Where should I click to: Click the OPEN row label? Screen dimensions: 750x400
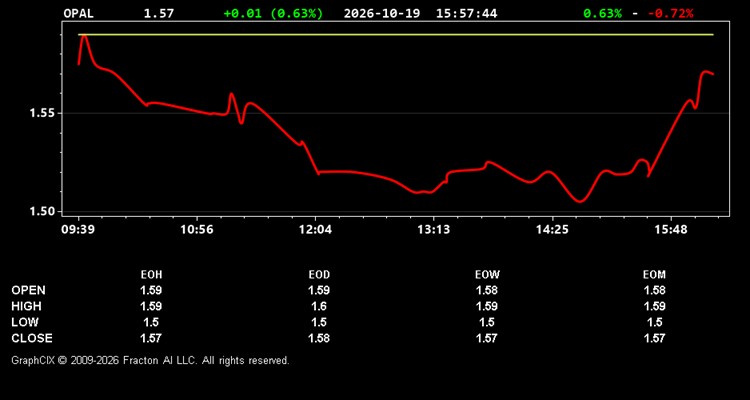point(29,290)
